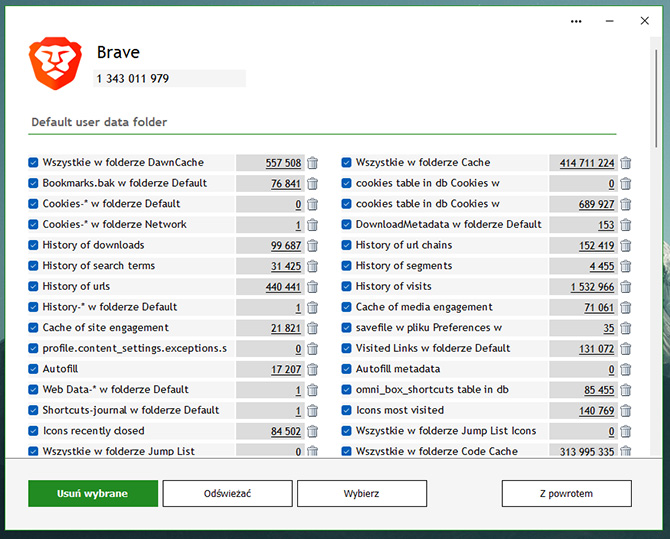Open the 414 711 224 size link
The height and width of the screenshot is (539, 670).
[587, 163]
